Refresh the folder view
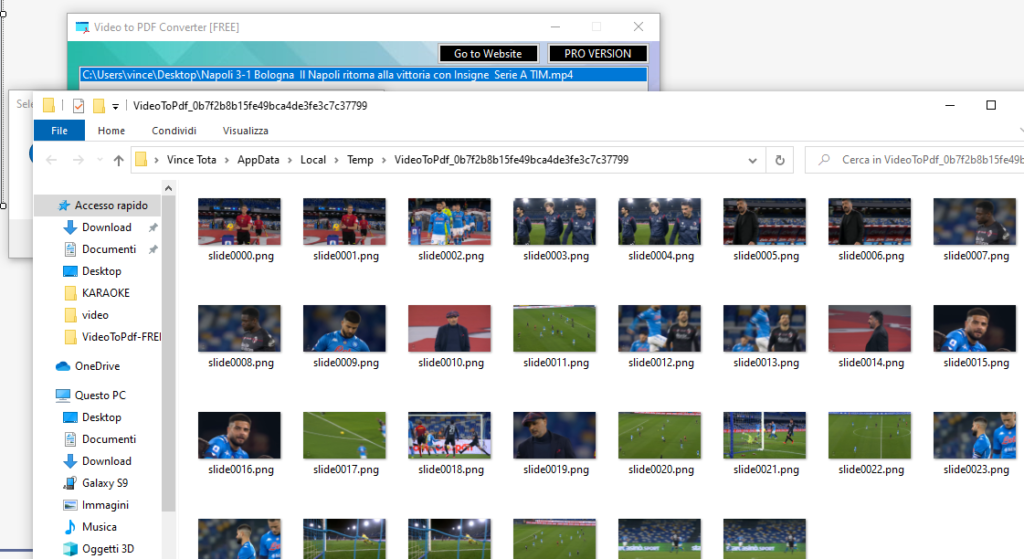Image resolution: width=1024 pixels, height=559 pixels. tap(780, 160)
